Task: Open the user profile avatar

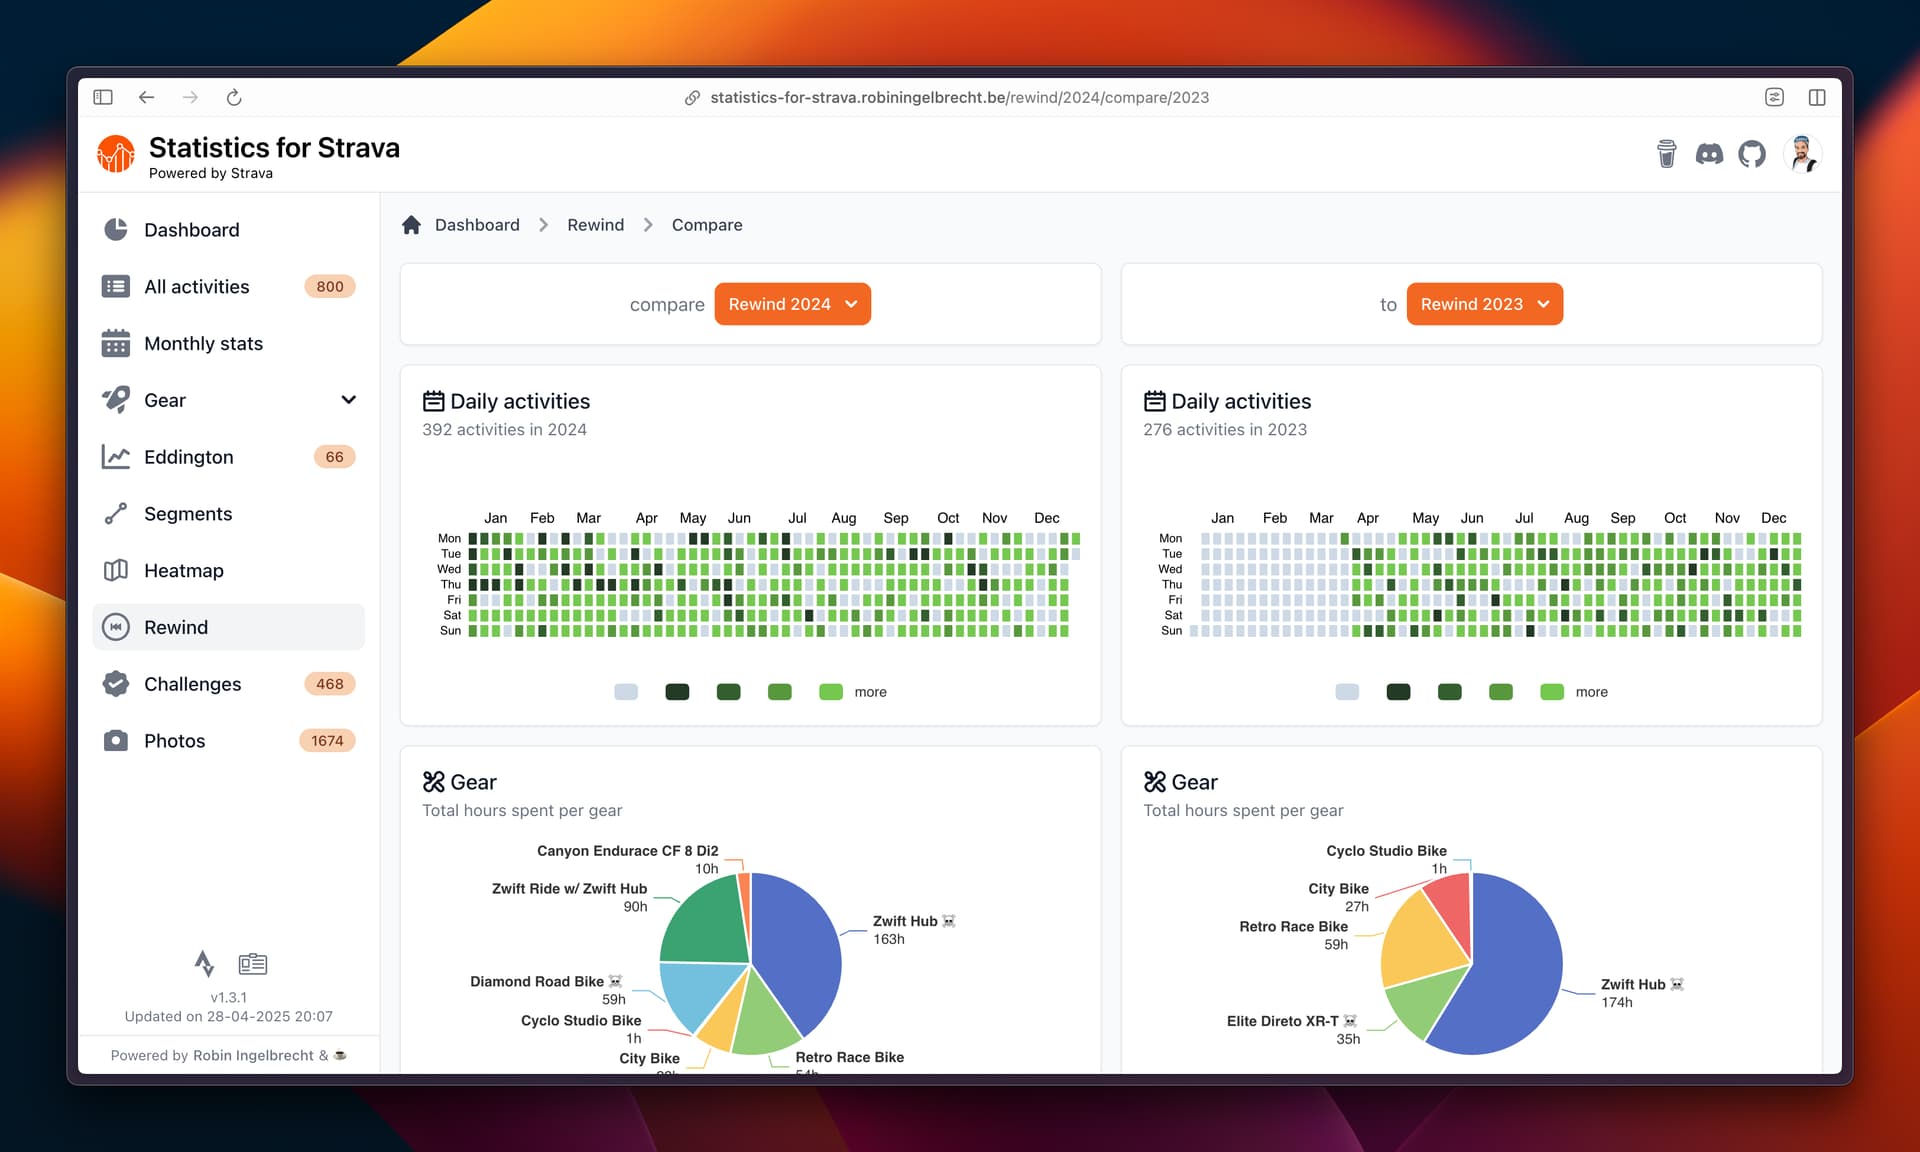Action: (1802, 154)
